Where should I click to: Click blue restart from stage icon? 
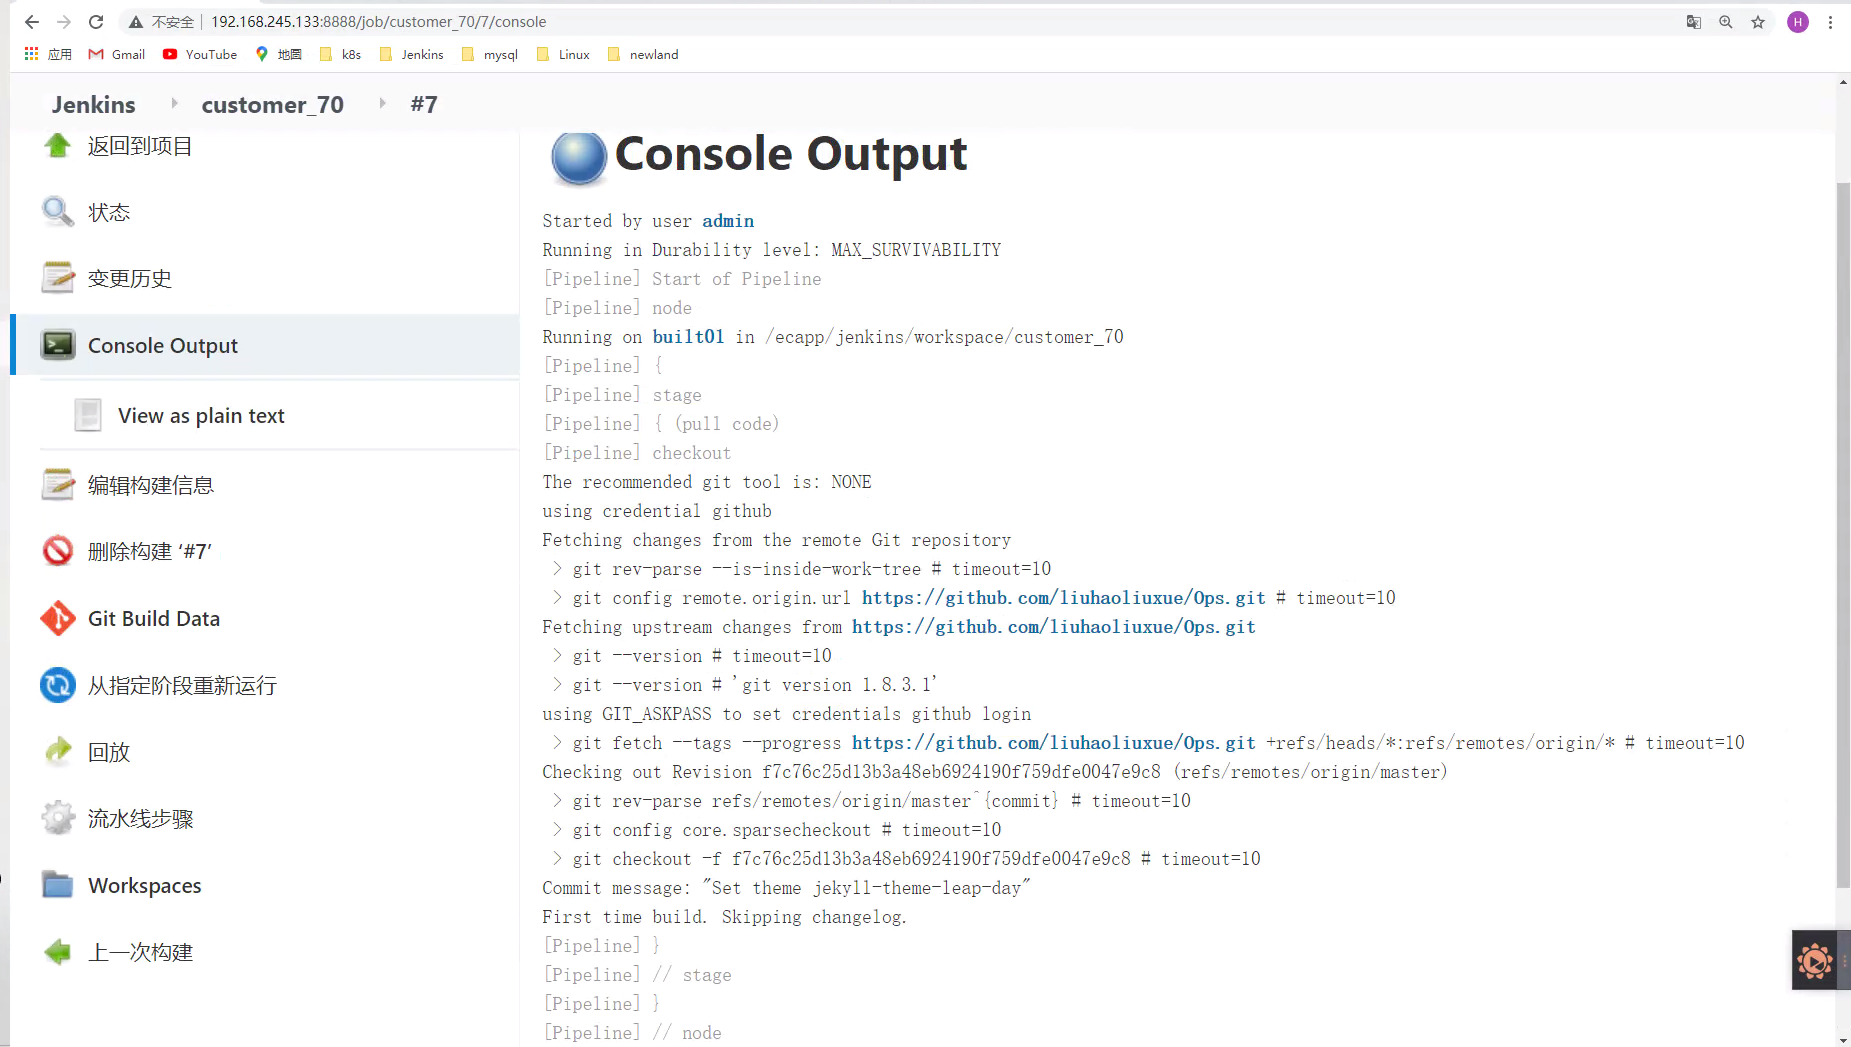coord(57,685)
